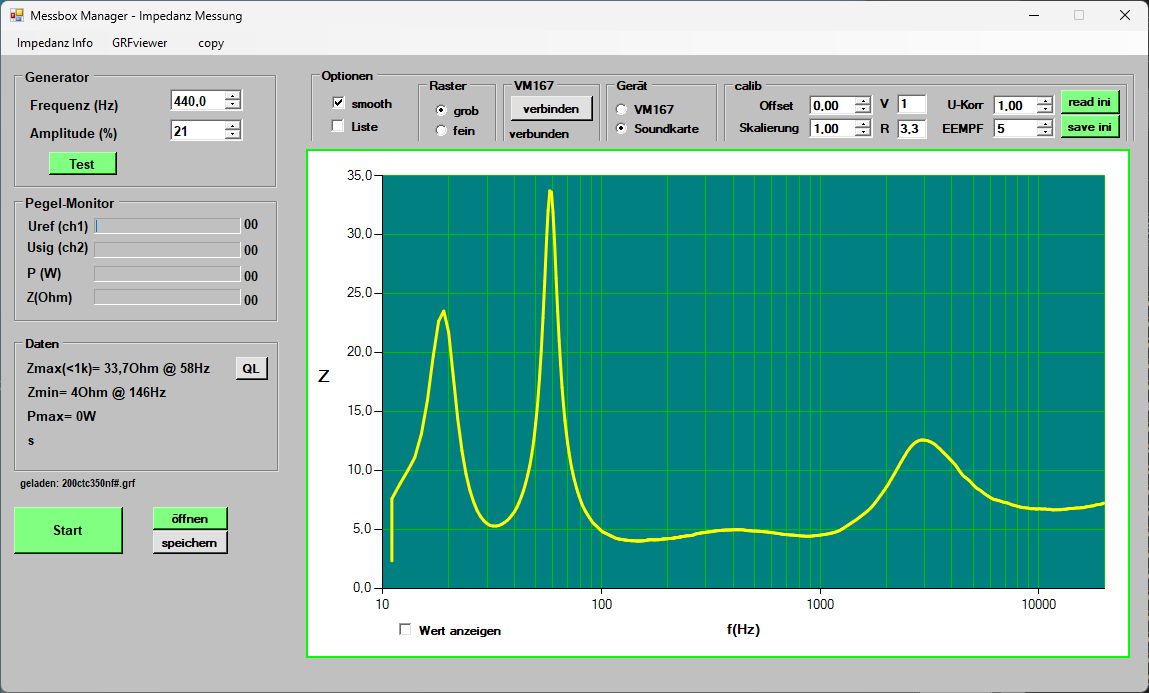Click the Messbox Manager app icon in title bar
The image size is (1149, 693).
point(16,16)
